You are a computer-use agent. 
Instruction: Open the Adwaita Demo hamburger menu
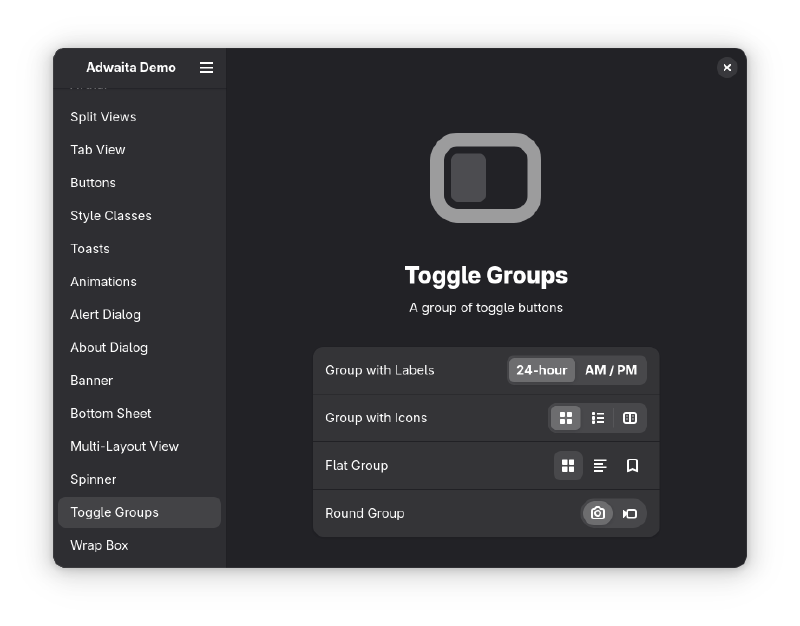tap(206, 68)
